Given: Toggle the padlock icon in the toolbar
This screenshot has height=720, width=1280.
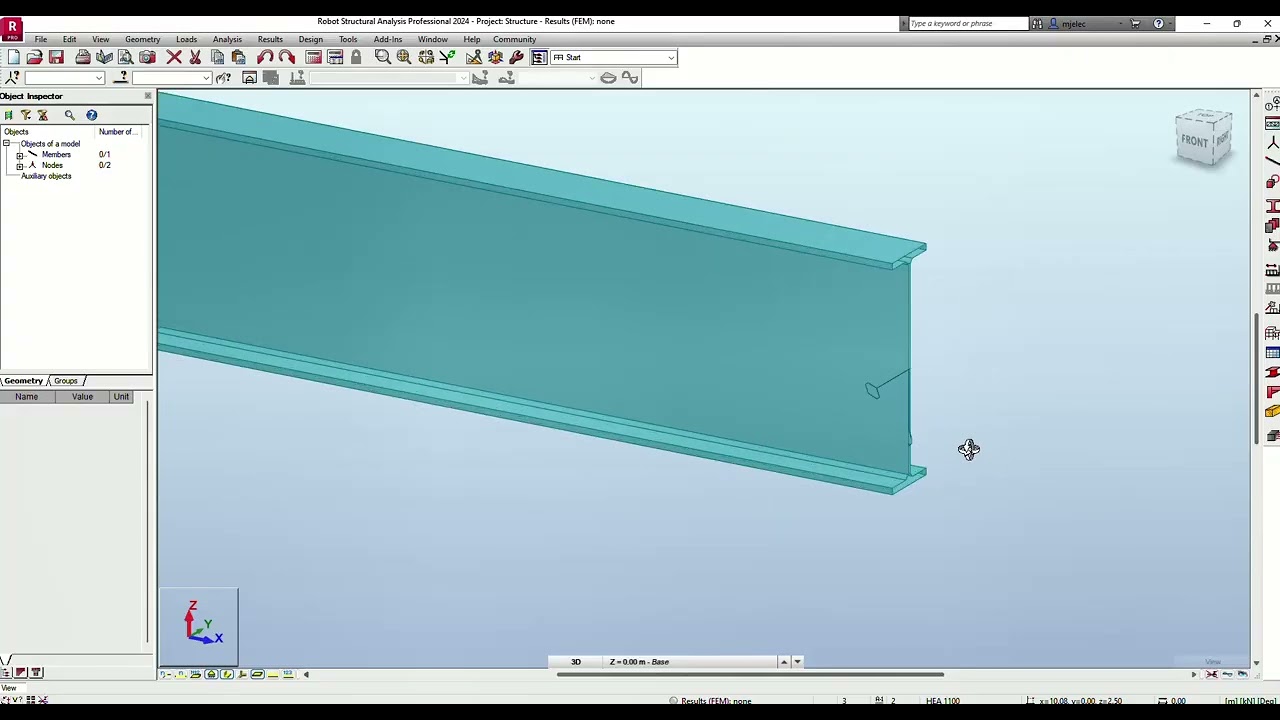Looking at the screenshot, I should tap(356, 57).
